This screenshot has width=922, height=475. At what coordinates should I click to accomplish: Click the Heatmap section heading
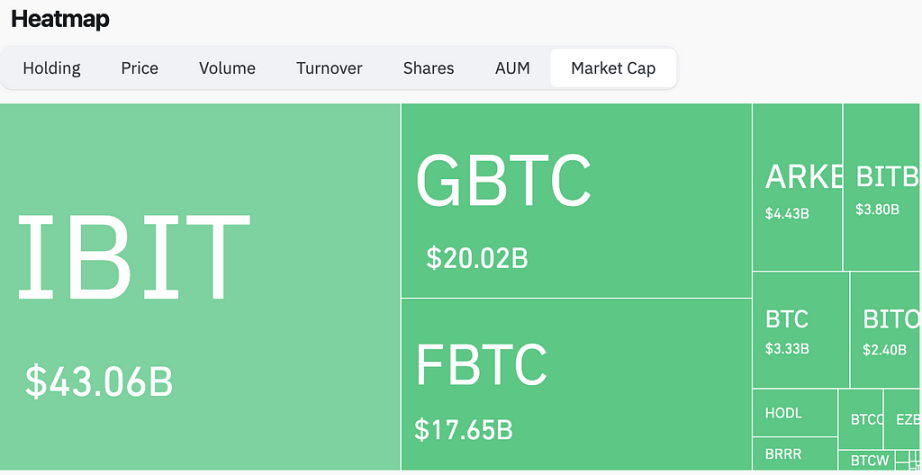pyautogui.click(x=60, y=19)
